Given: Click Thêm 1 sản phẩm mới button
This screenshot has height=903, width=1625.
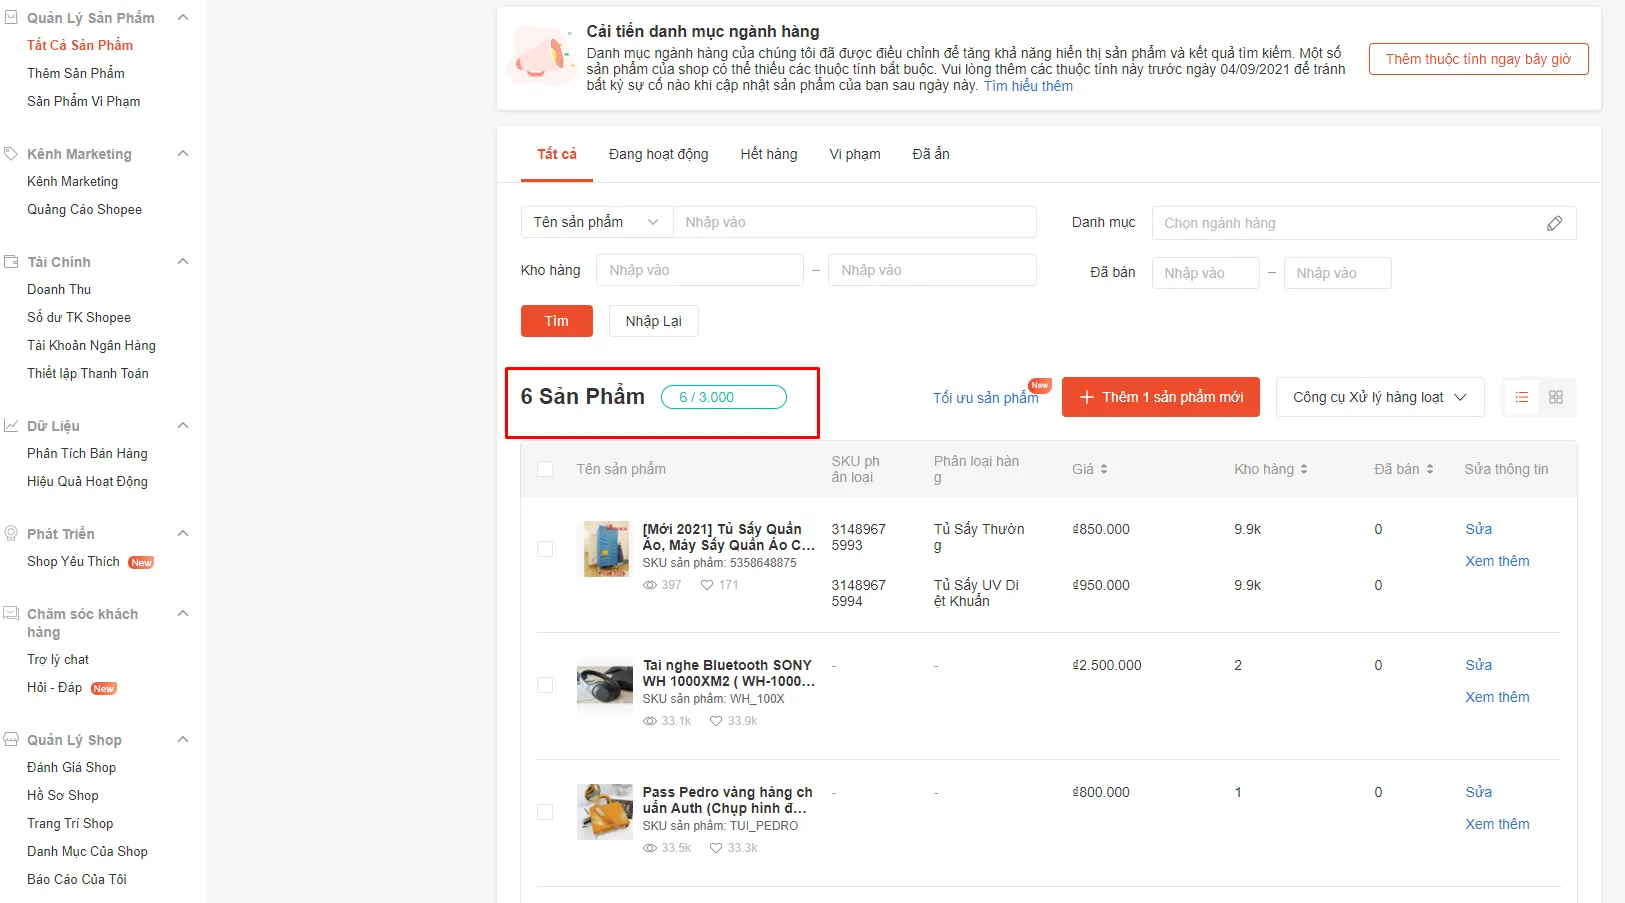Looking at the screenshot, I should [x=1161, y=397].
